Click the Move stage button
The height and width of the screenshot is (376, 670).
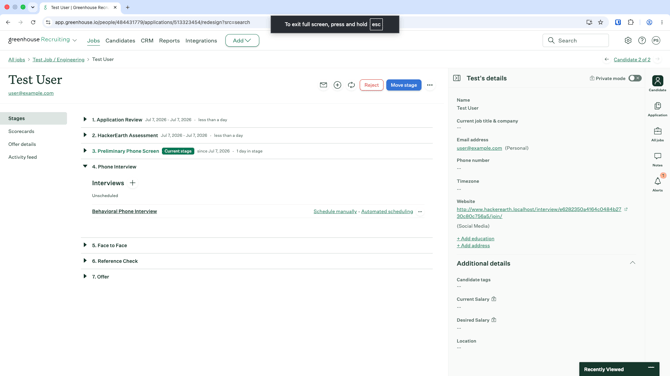coord(403,85)
